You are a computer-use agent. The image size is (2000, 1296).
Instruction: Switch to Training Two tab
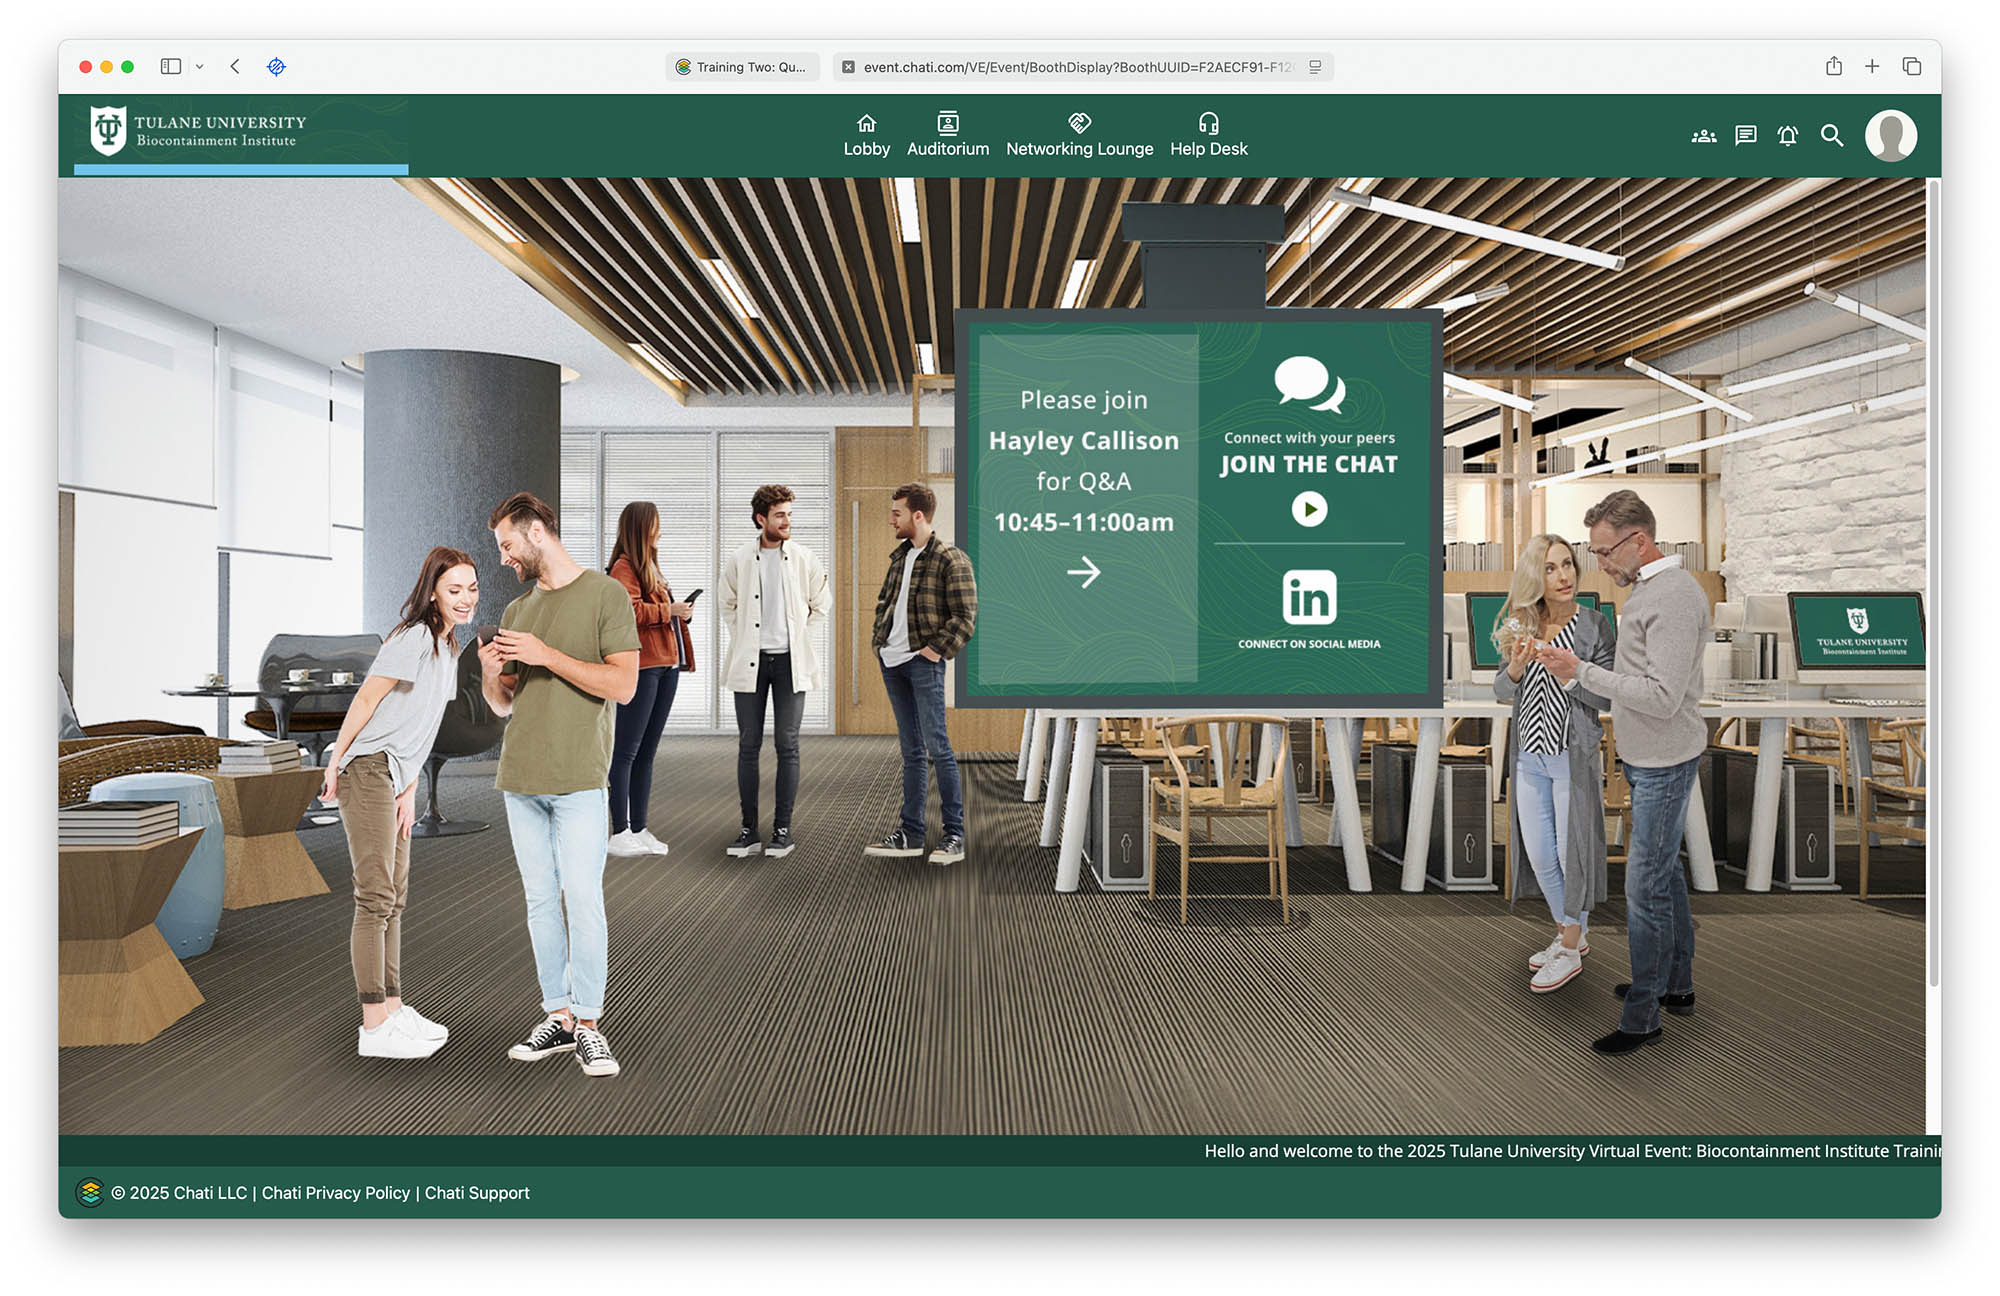tap(742, 67)
